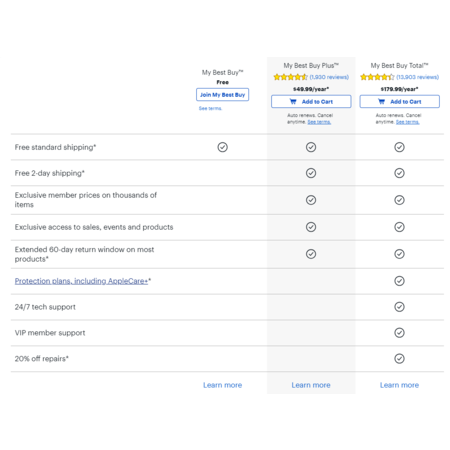Image resolution: width=450 pixels, height=450 pixels.
Task: Open See terms under Join My Best Buy
Action: [x=210, y=108]
